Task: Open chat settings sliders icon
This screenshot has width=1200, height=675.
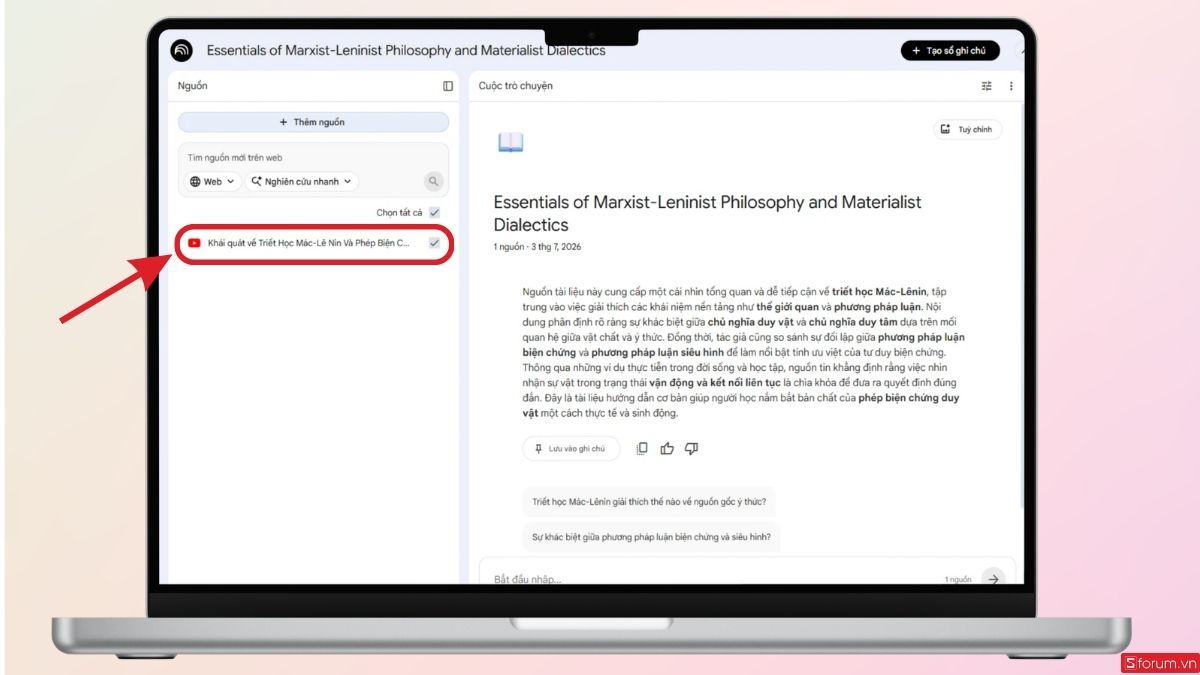Action: pos(987,86)
